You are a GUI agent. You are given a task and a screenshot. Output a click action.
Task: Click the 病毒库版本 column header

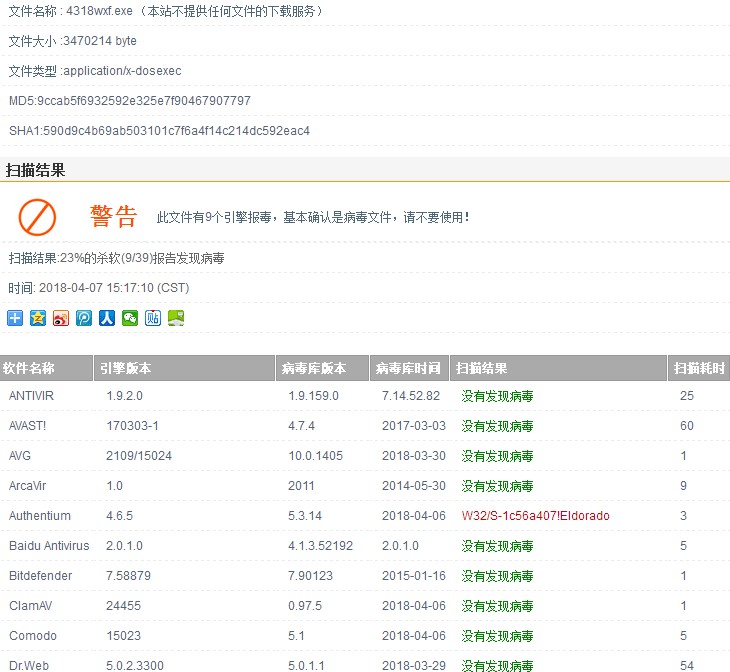[x=323, y=368]
